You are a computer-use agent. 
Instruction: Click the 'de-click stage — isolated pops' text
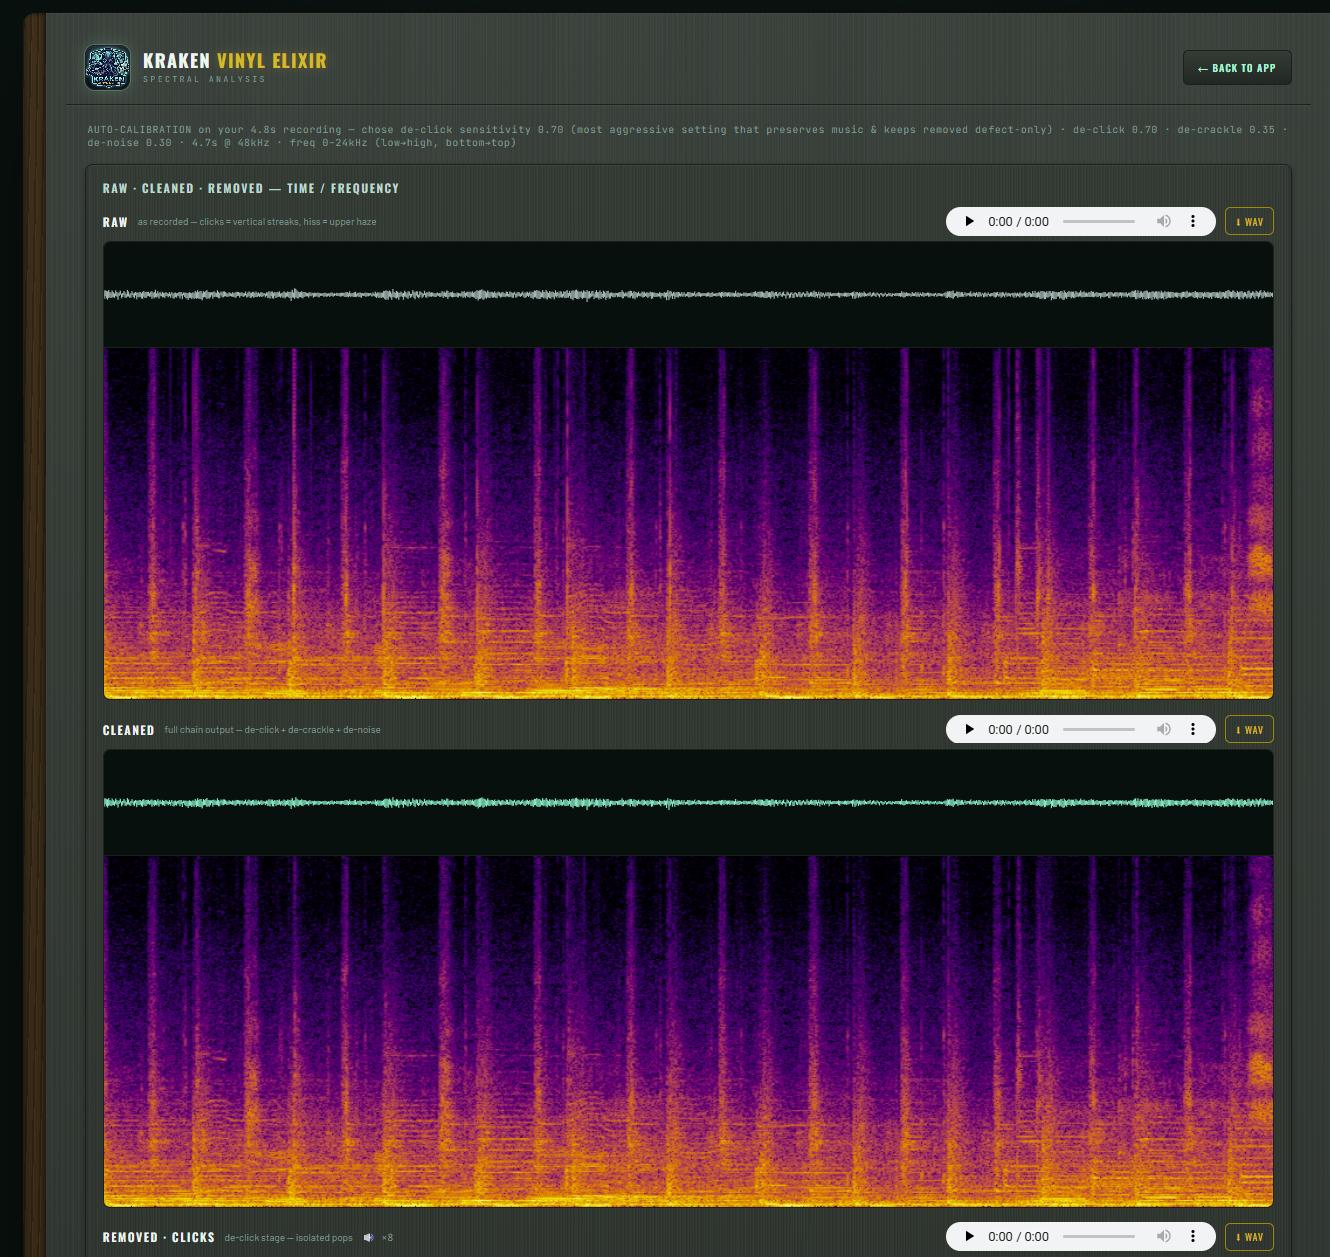288,1238
